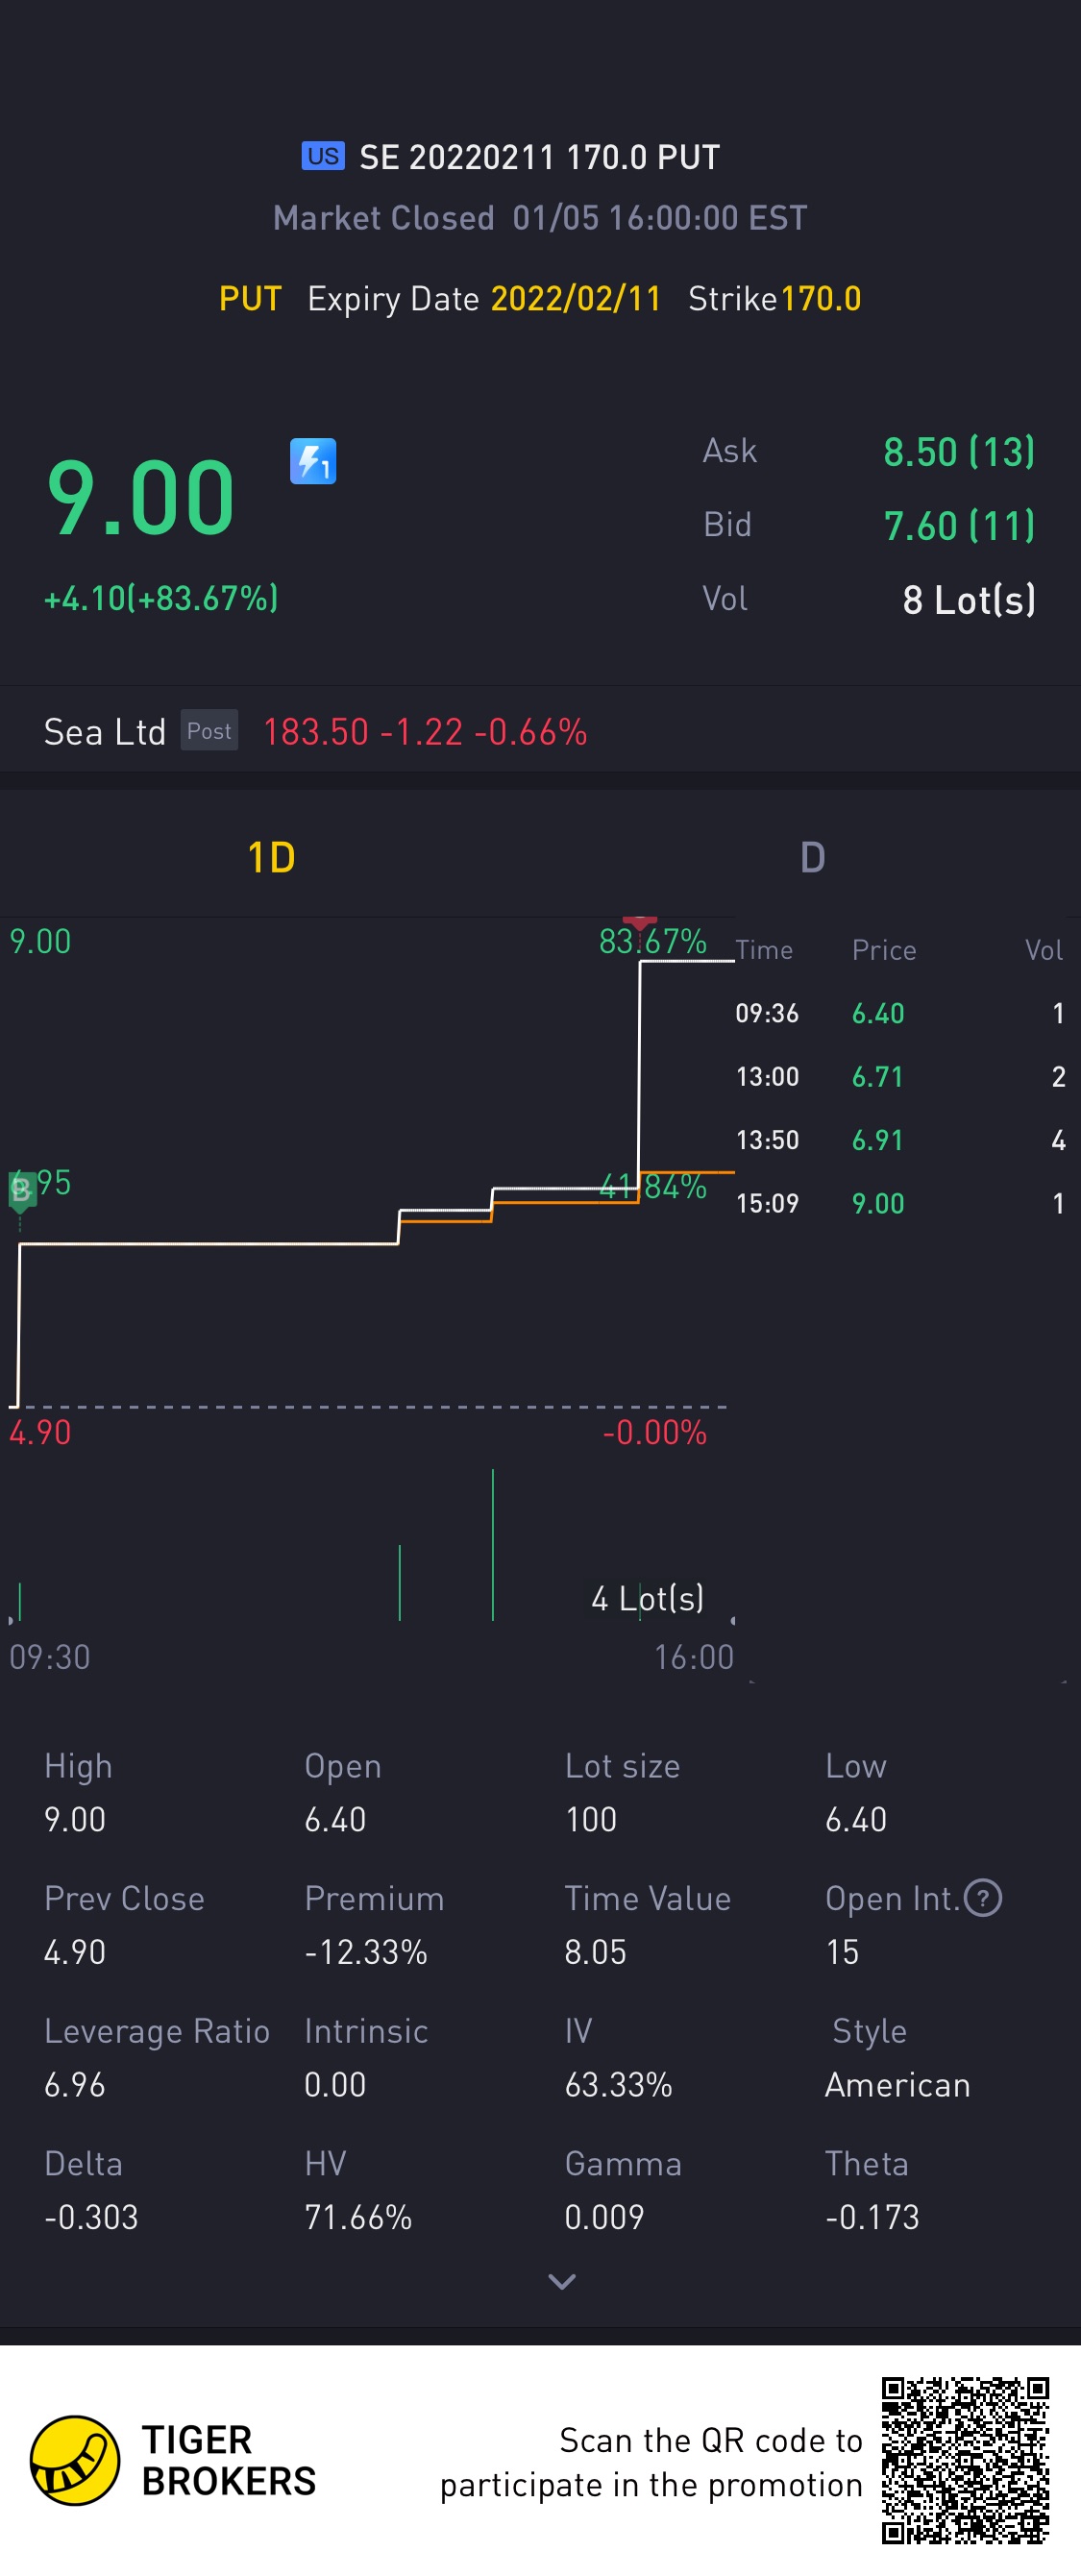Click the Open Int. question mark icon
Screen dimensions: 1081x2576
click(x=982, y=1897)
